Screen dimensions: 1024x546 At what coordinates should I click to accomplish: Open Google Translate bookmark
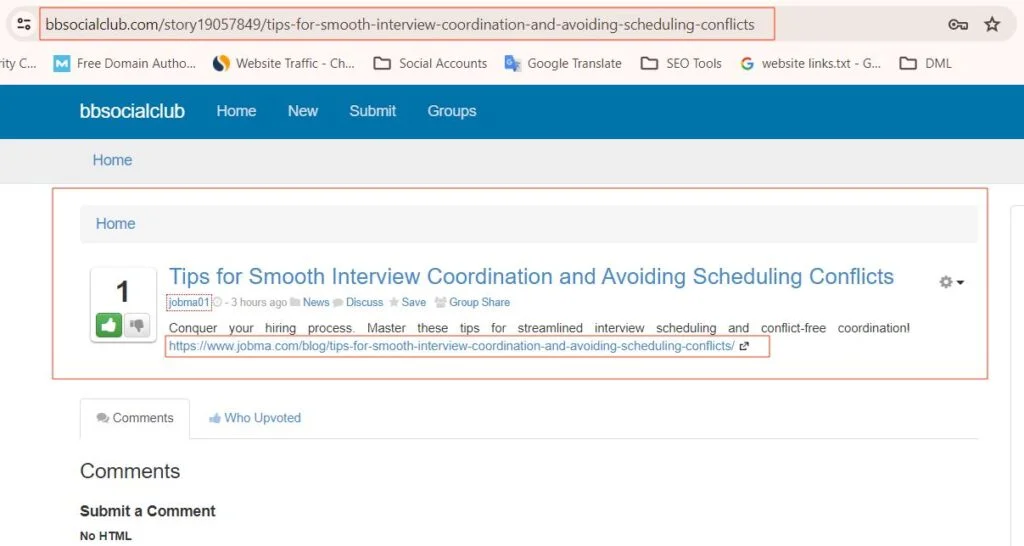pos(563,63)
